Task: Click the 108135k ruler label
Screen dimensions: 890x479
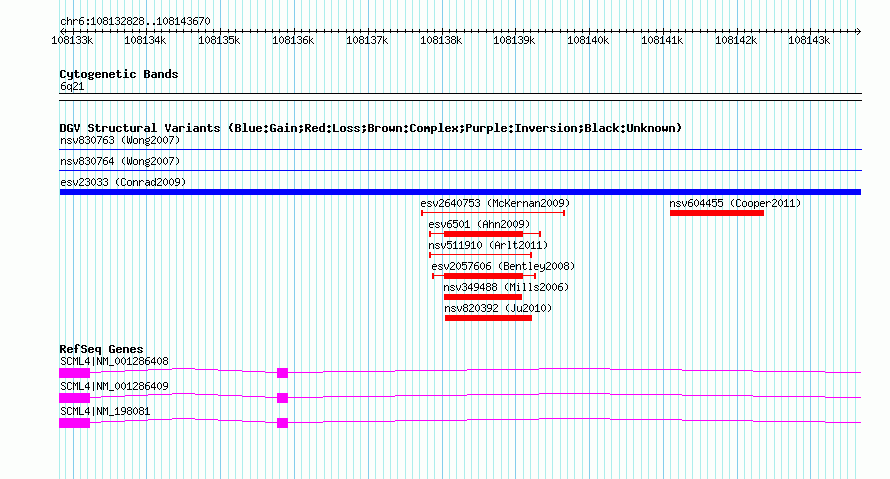Action: tap(219, 40)
